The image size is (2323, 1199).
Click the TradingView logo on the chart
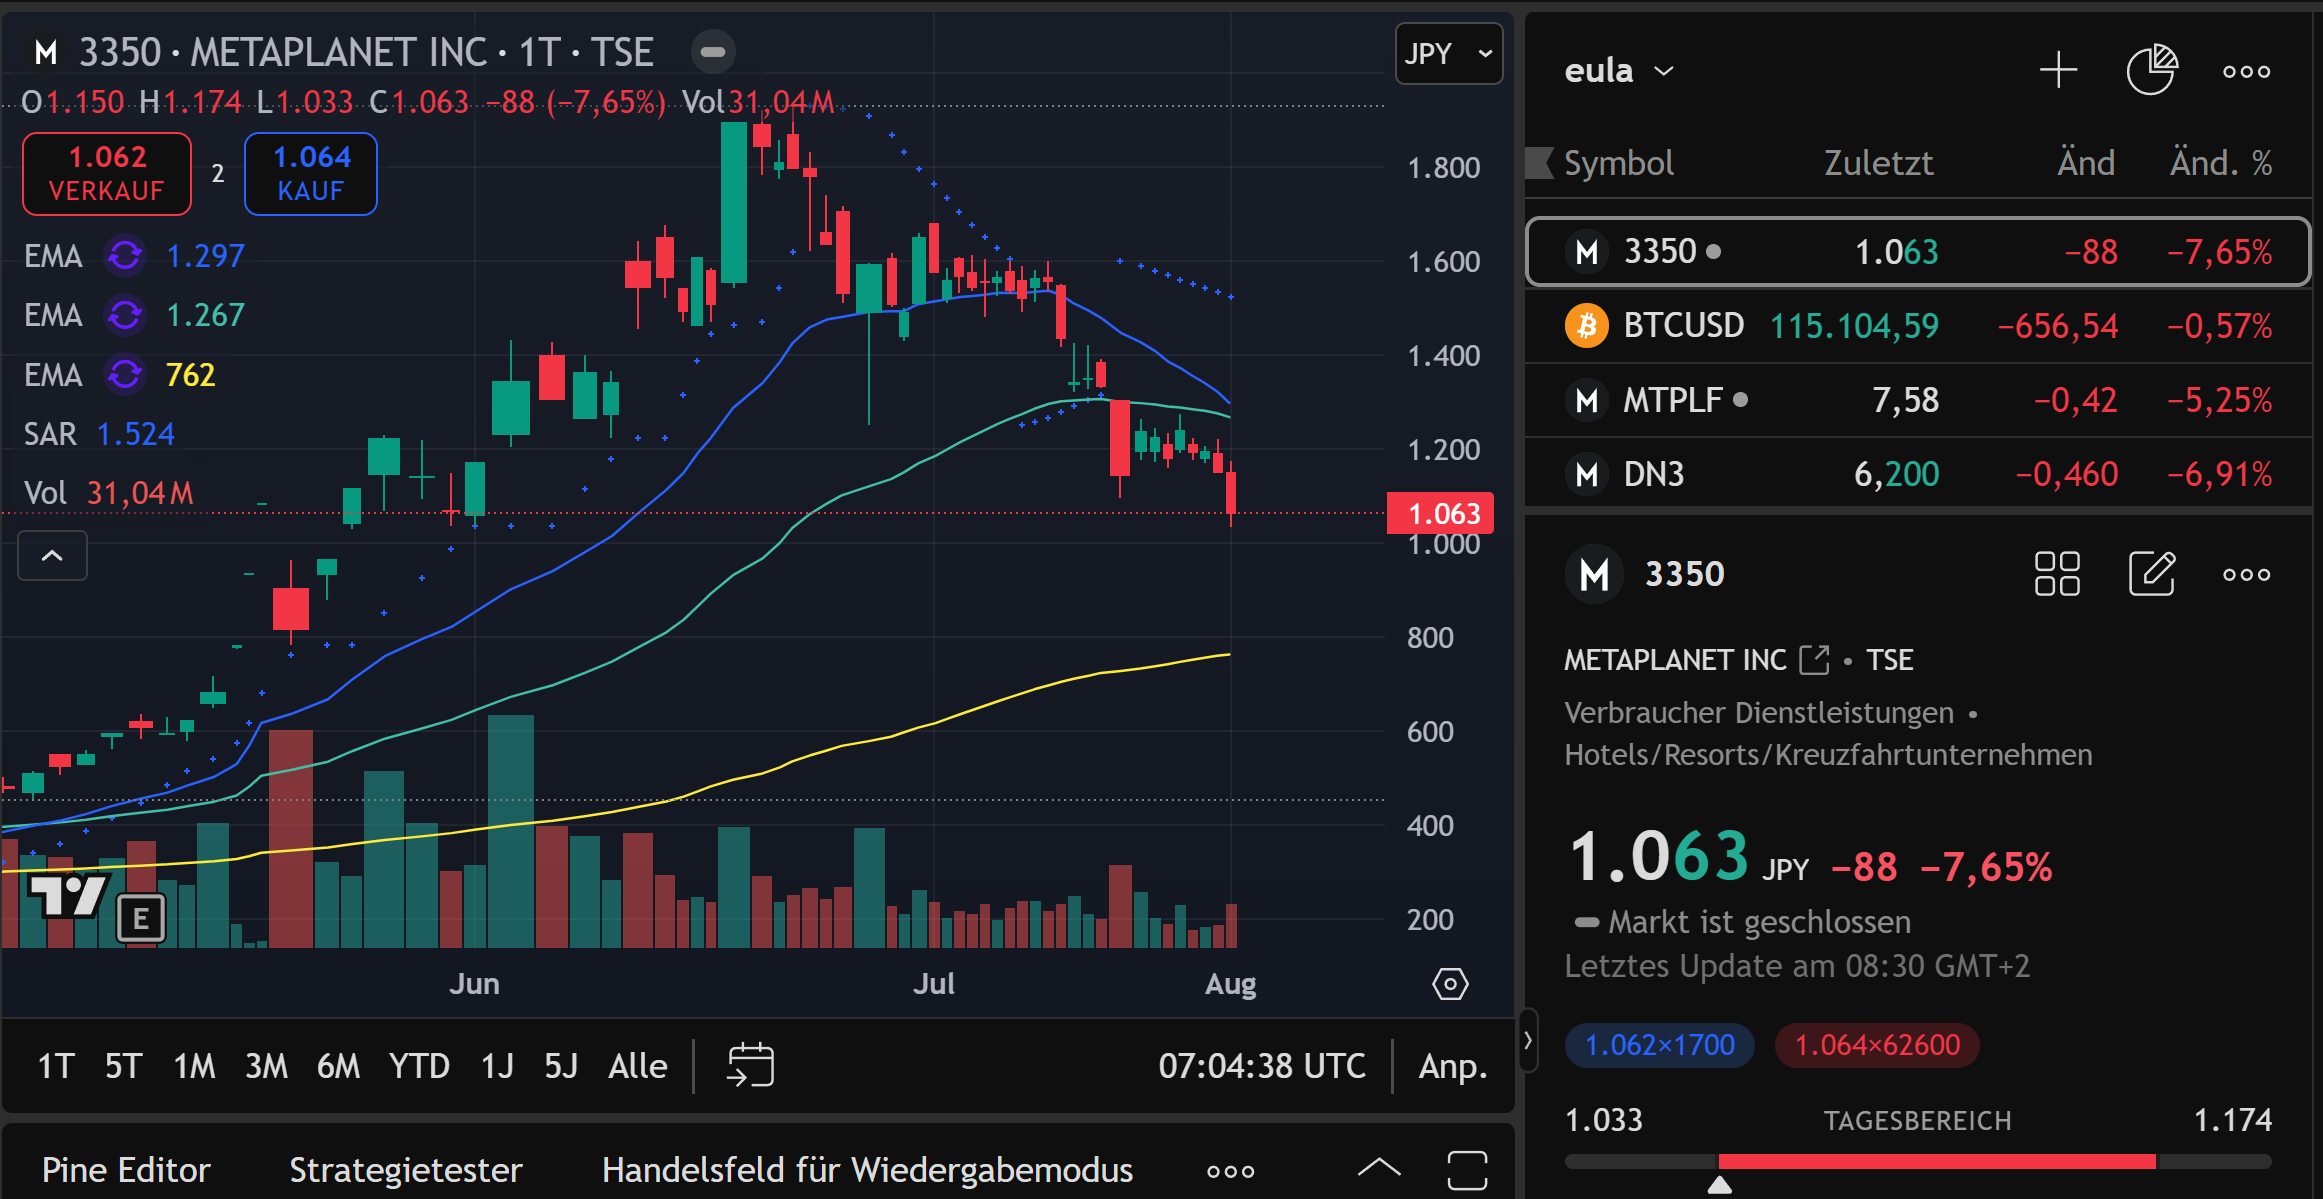point(67,896)
